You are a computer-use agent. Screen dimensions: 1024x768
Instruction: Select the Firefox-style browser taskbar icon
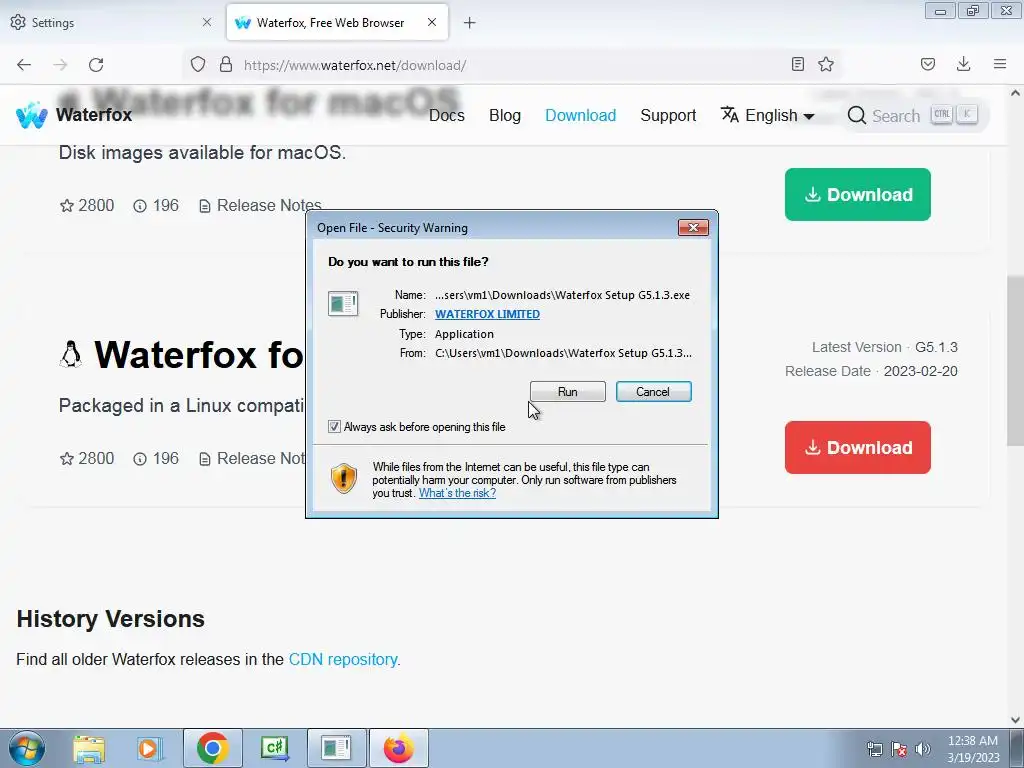(398, 748)
